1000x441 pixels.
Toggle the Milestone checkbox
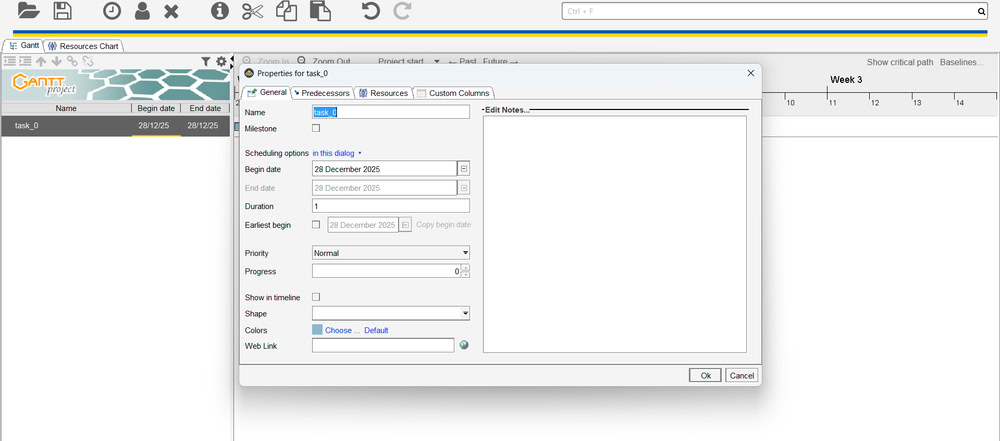[316, 128]
